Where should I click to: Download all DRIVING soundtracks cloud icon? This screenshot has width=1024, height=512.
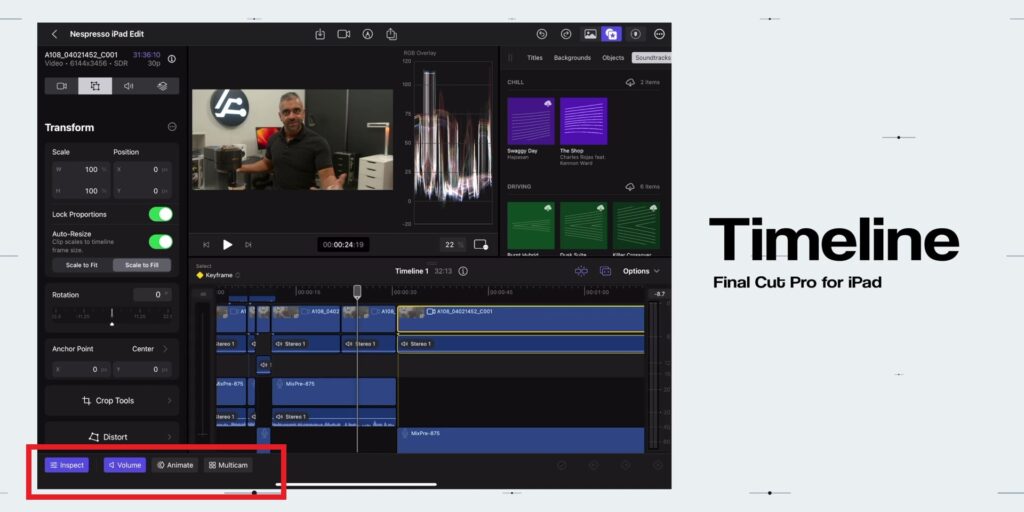(x=630, y=187)
